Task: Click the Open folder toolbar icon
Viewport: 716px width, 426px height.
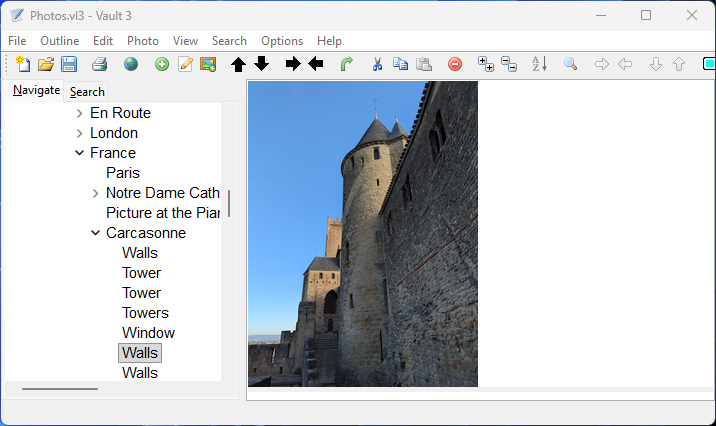Action: coord(46,64)
